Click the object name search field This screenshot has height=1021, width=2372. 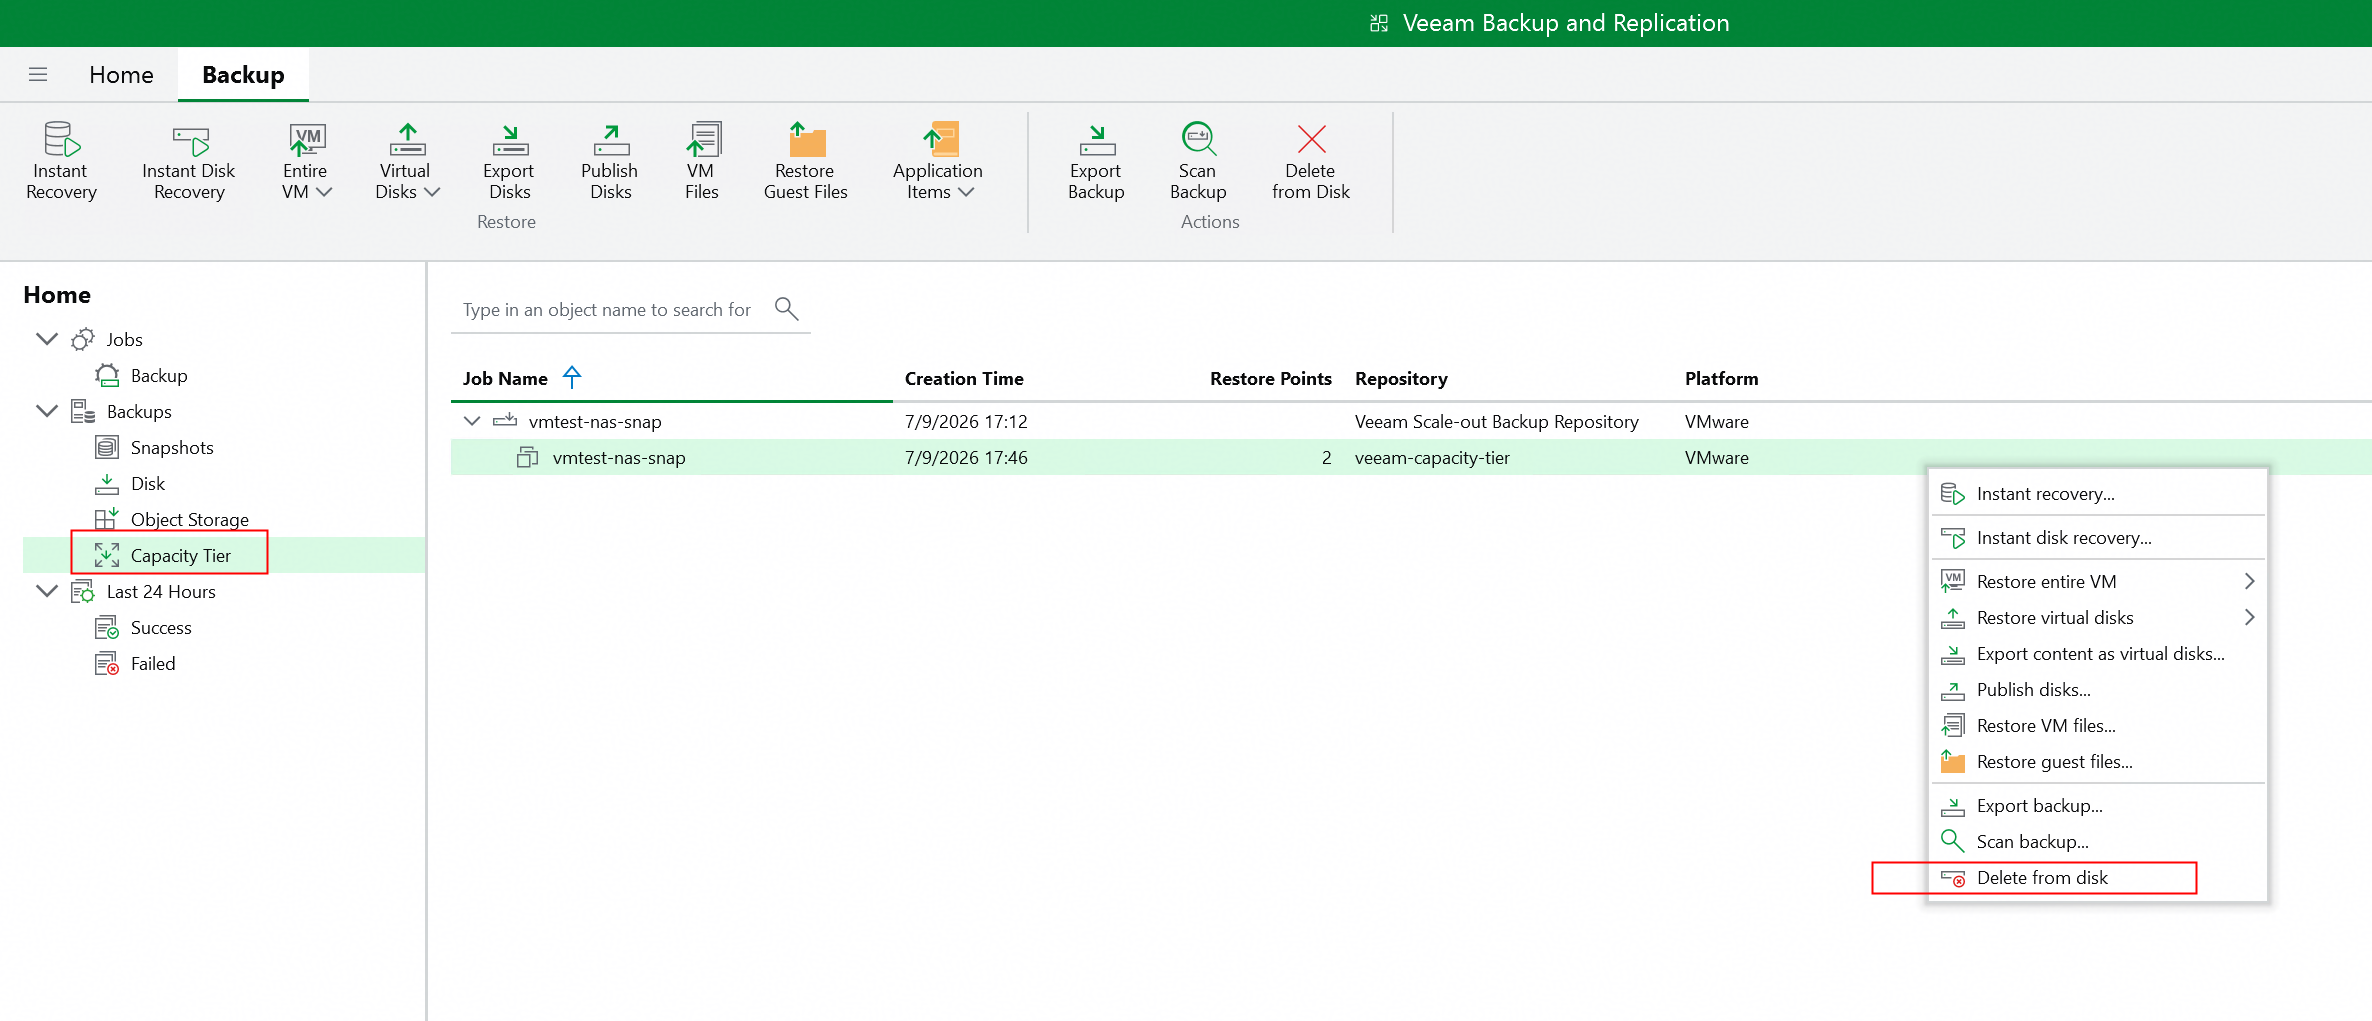pos(607,310)
